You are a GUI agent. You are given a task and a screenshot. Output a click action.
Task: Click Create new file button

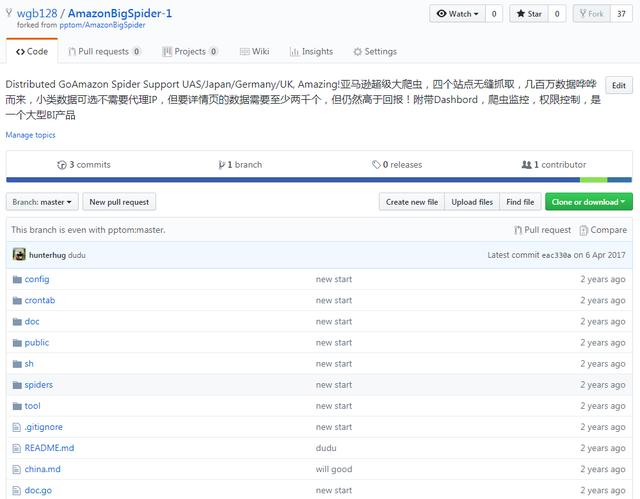click(412, 202)
